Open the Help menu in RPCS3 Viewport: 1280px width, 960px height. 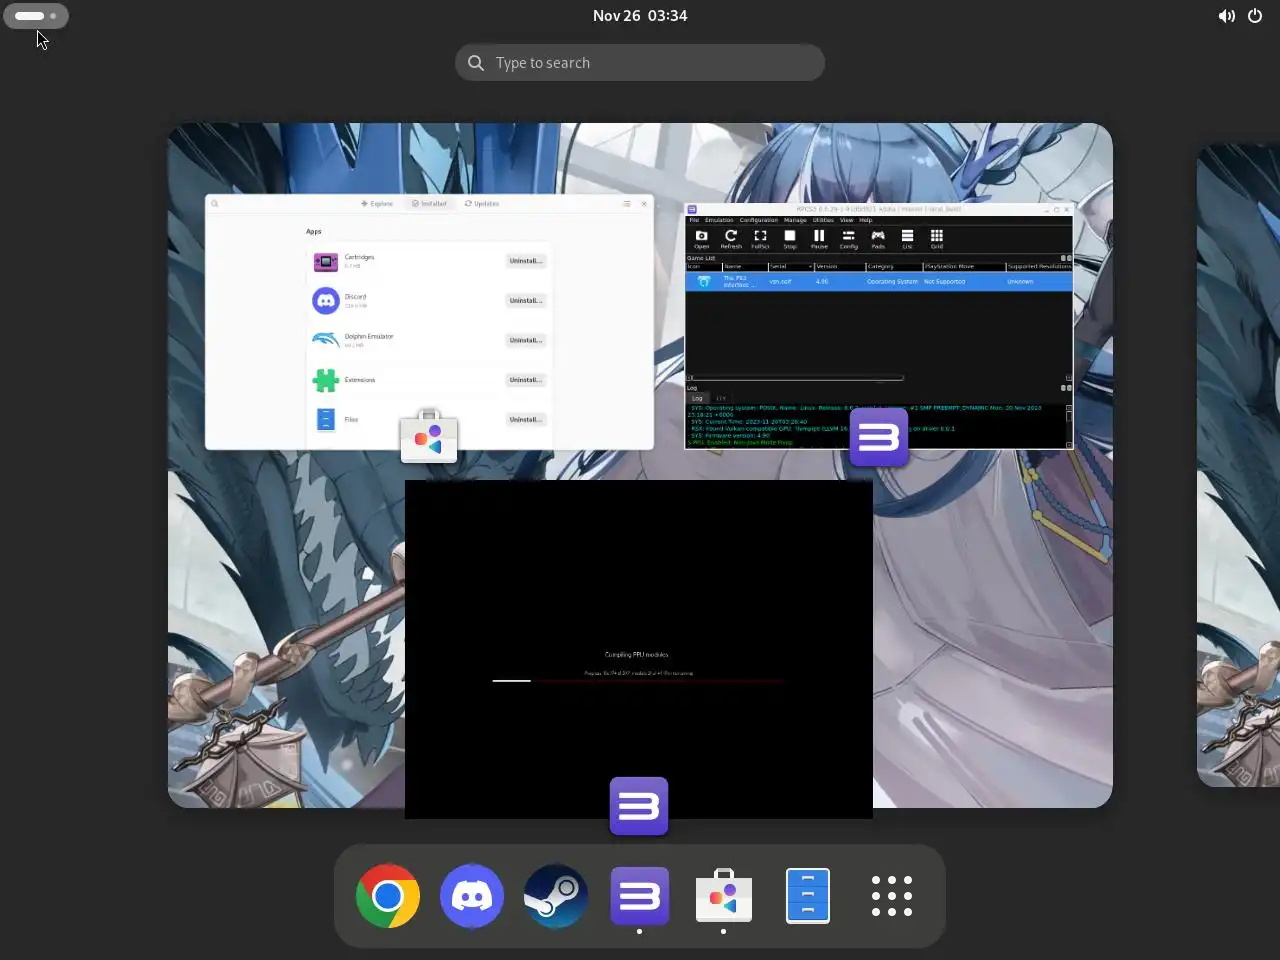pos(866,220)
